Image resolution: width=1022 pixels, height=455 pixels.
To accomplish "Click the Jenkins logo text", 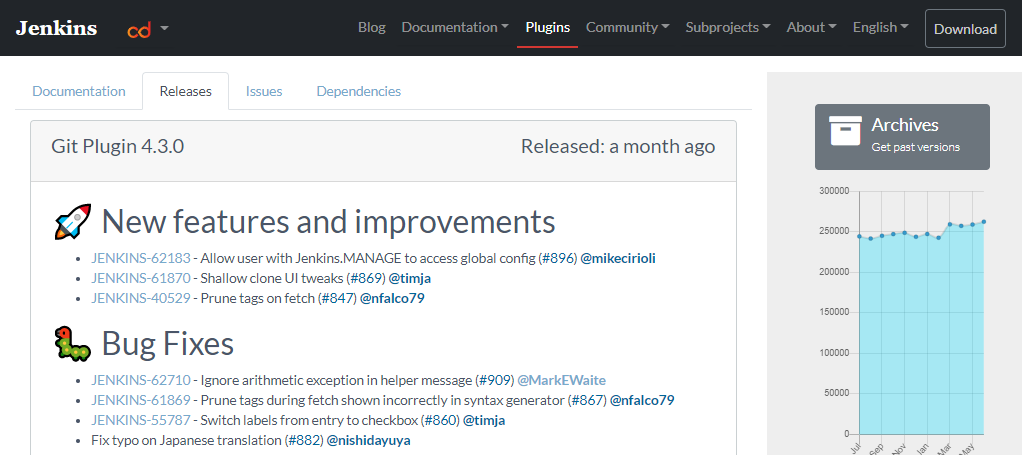I will (56, 28).
